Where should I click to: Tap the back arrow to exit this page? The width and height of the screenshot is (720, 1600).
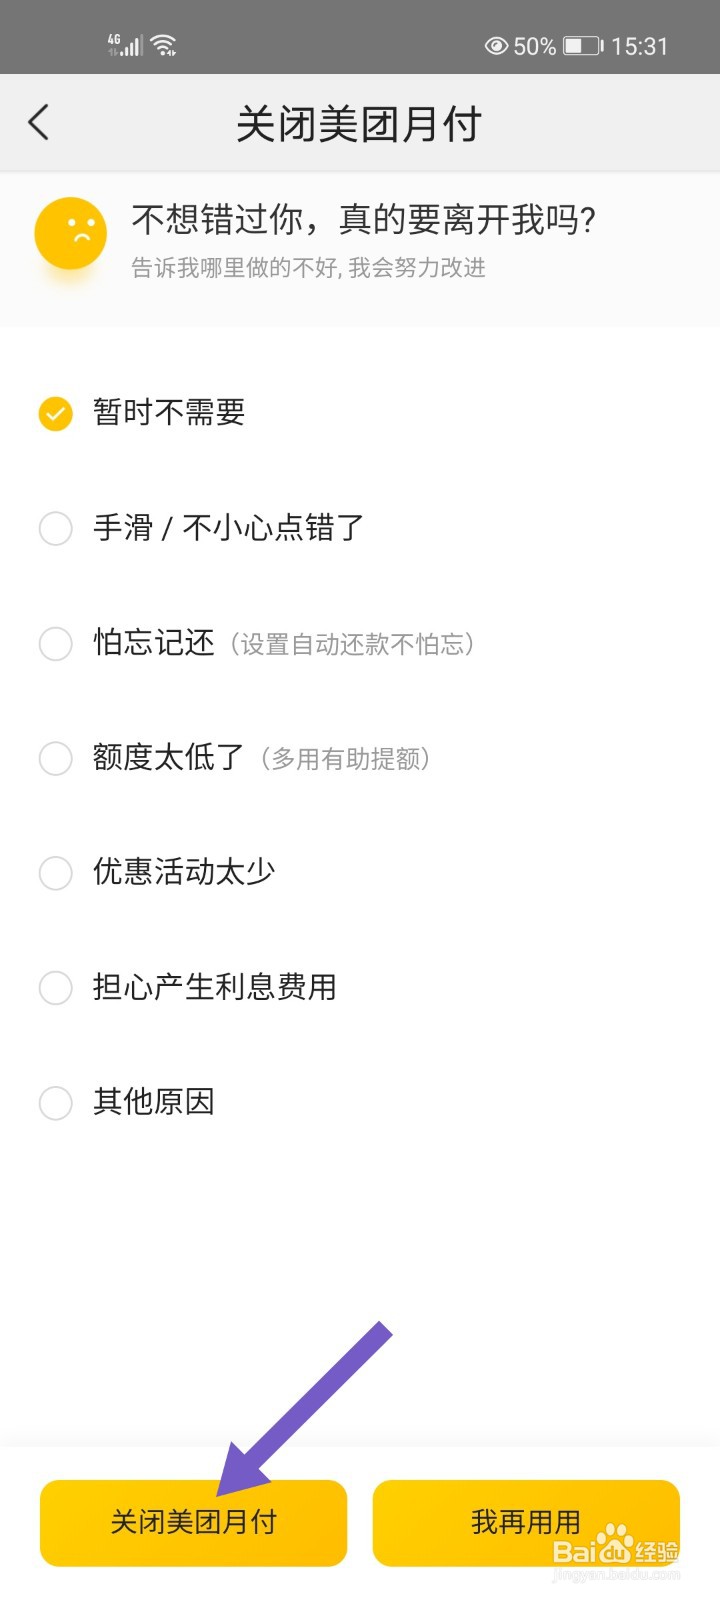click(38, 122)
